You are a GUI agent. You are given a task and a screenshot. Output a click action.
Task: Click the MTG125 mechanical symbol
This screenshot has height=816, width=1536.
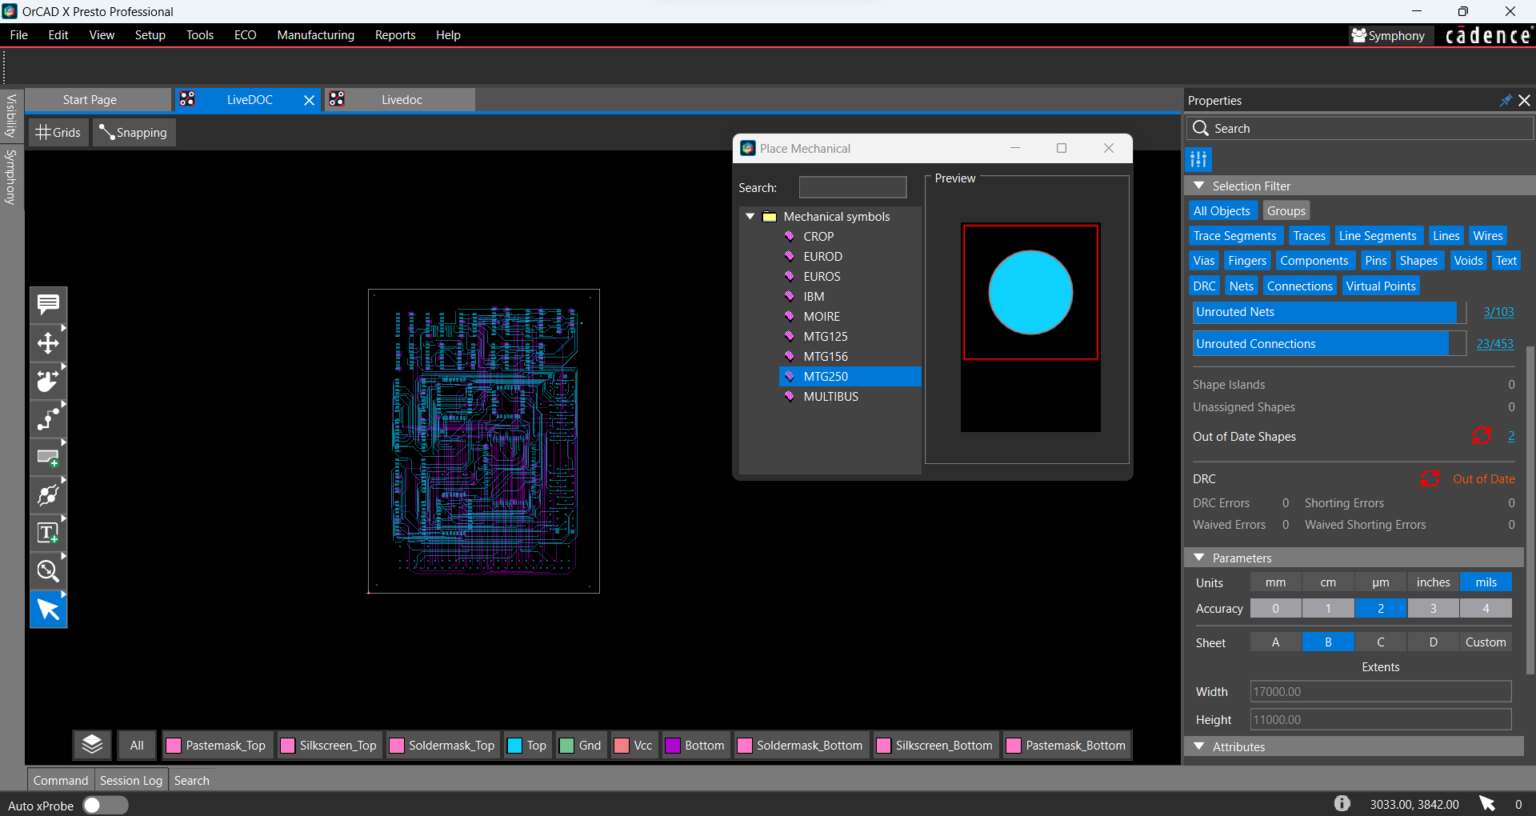[825, 336]
